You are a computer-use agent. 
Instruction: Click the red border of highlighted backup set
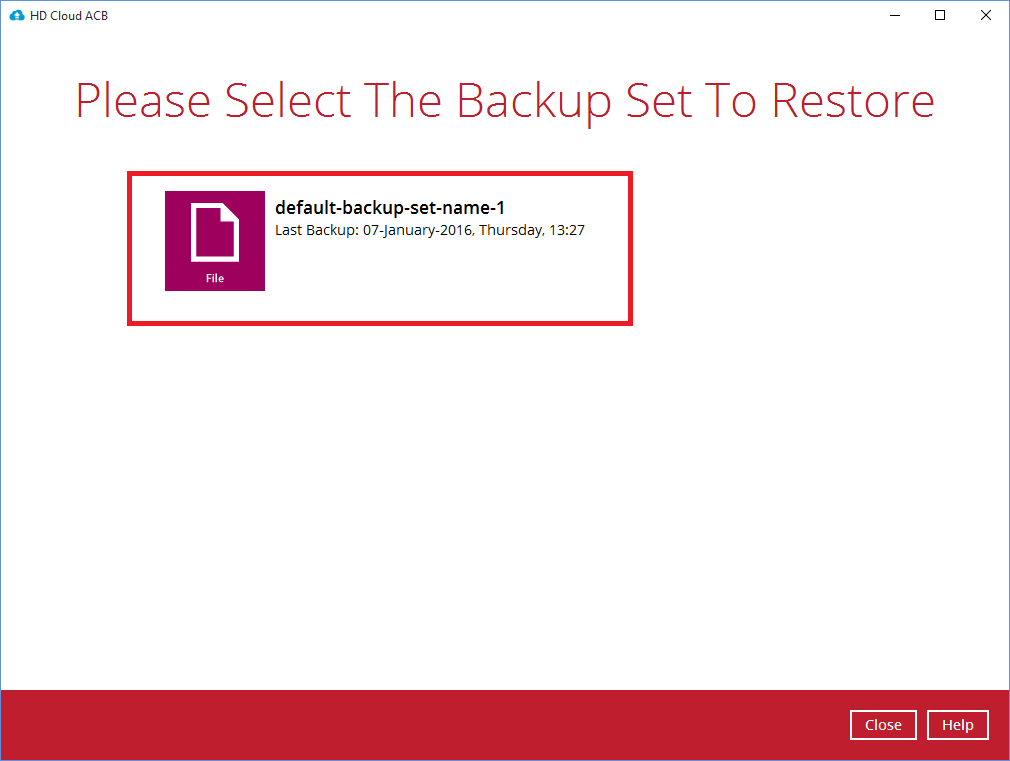379,173
